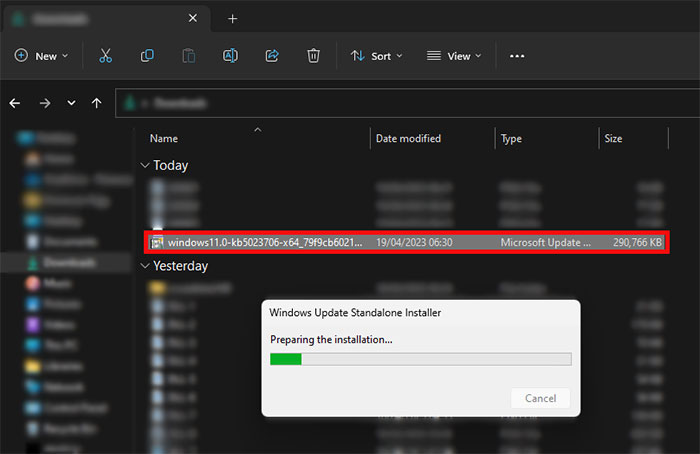Click the kb5023706 update file icon
700x454 pixels.
(x=157, y=242)
